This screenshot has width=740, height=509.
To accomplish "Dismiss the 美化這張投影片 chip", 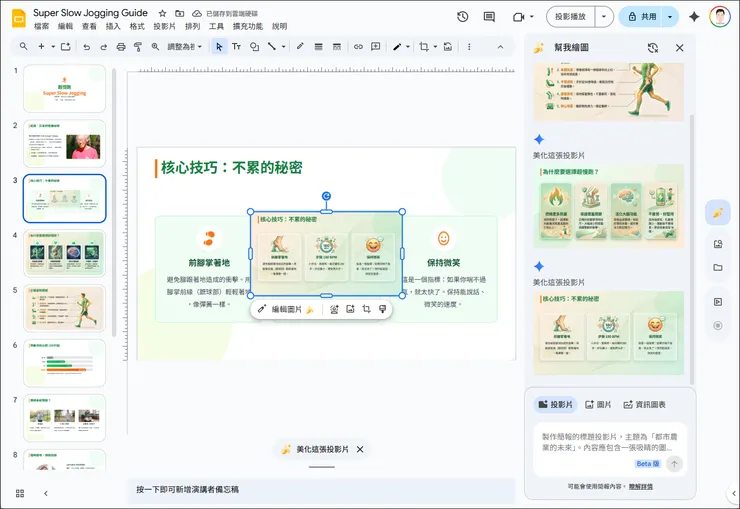I will [360, 449].
